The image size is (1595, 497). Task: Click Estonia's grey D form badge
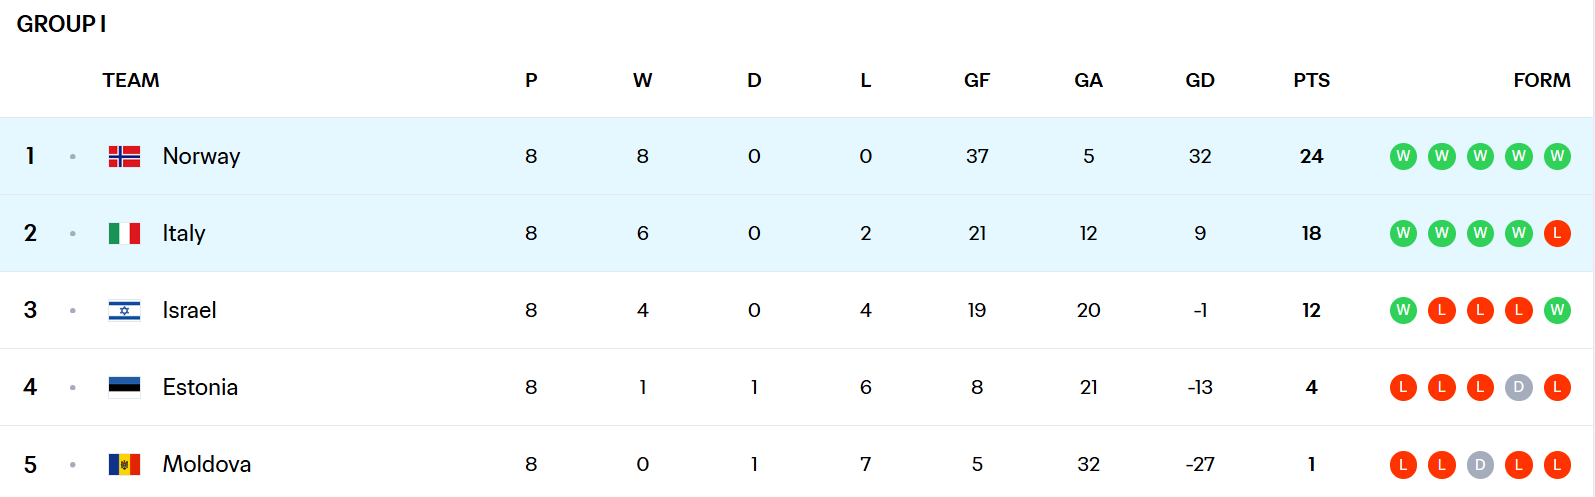point(1518,387)
